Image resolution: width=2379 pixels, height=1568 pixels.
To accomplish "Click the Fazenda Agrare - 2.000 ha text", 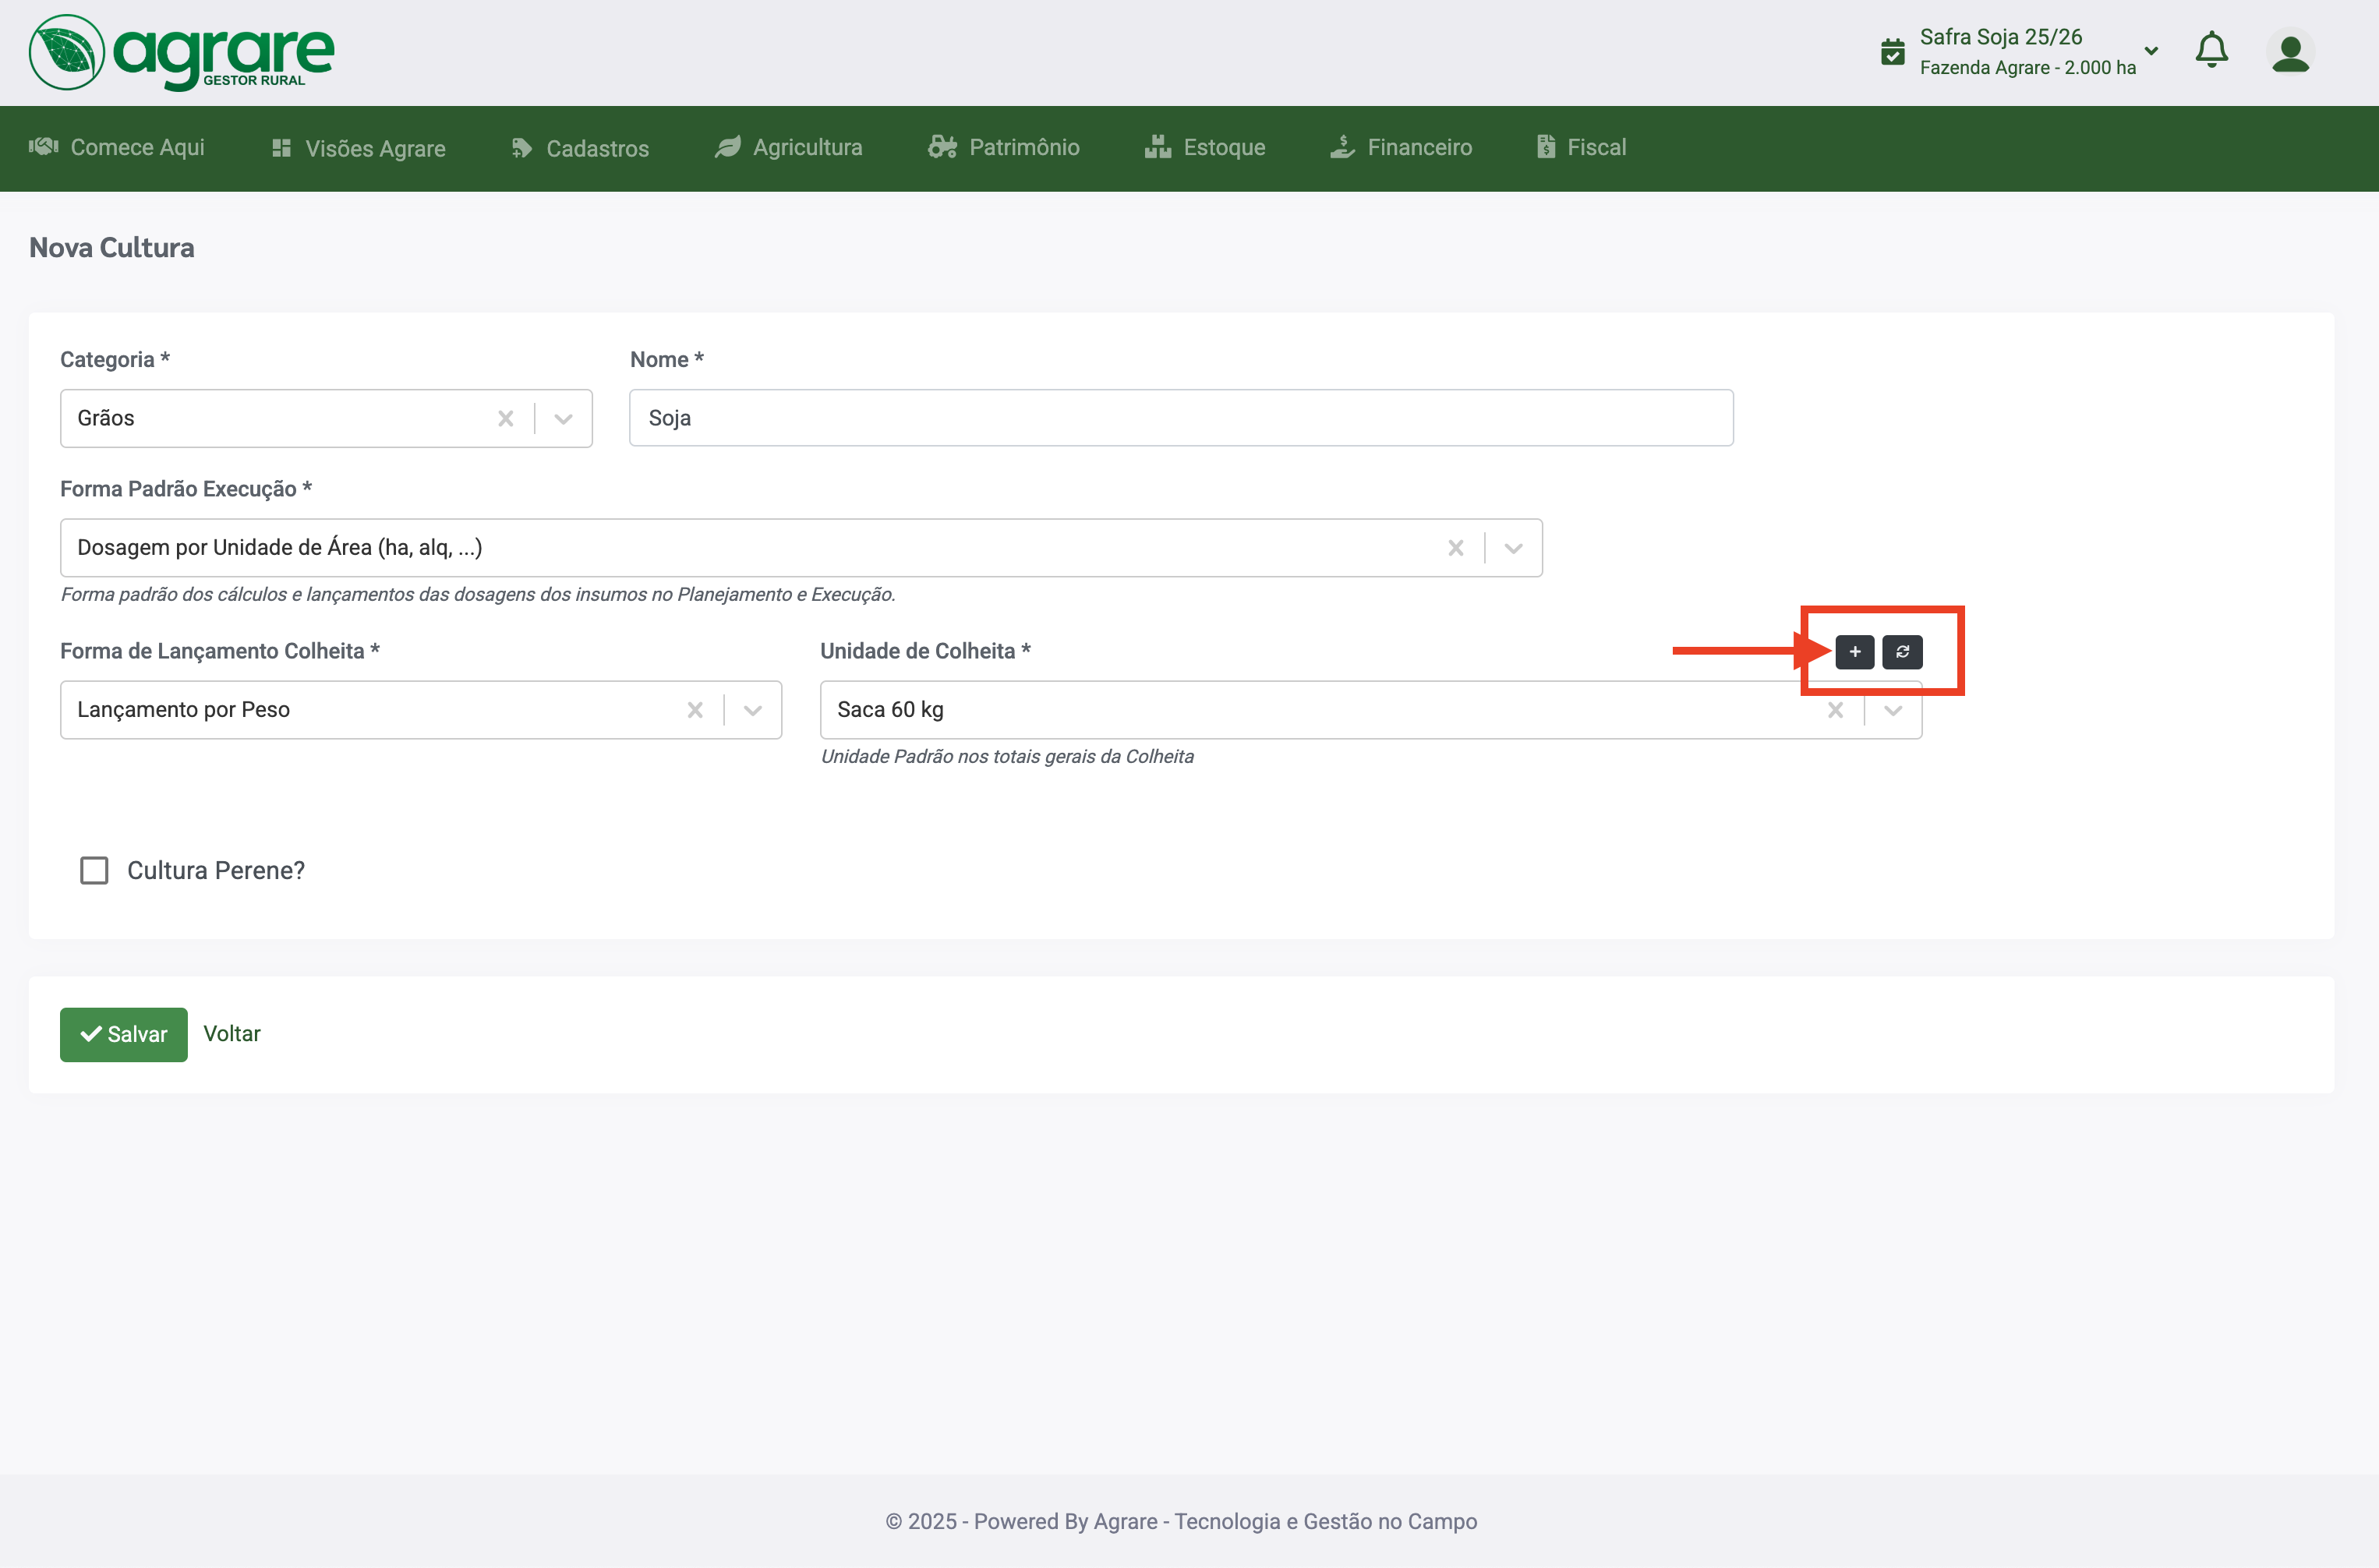I will coord(2028,67).
